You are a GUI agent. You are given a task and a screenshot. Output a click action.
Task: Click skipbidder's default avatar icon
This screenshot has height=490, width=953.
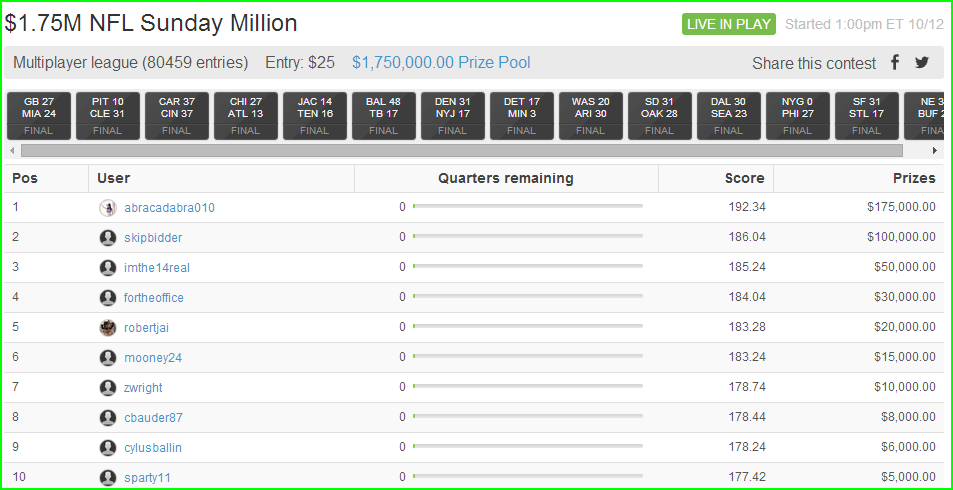tap(108, 238)
